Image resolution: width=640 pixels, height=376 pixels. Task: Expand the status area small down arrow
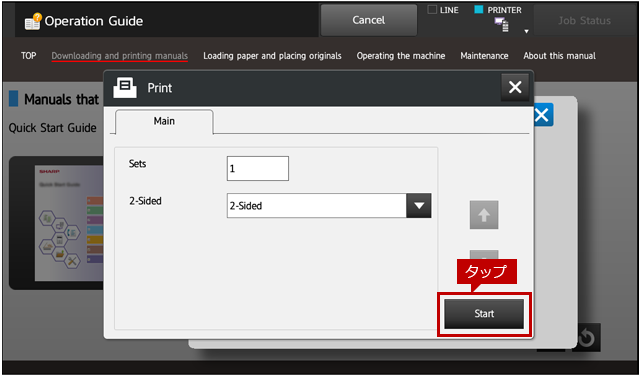tap(527, 31)
